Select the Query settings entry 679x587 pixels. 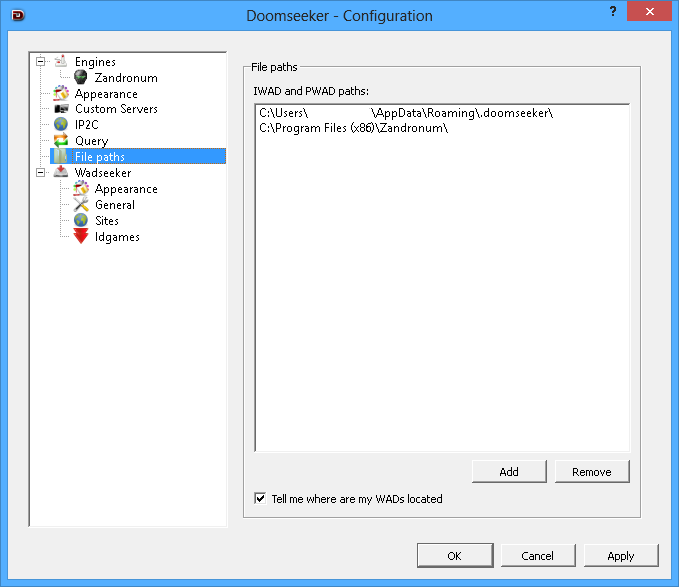click(x=91, y=141)
